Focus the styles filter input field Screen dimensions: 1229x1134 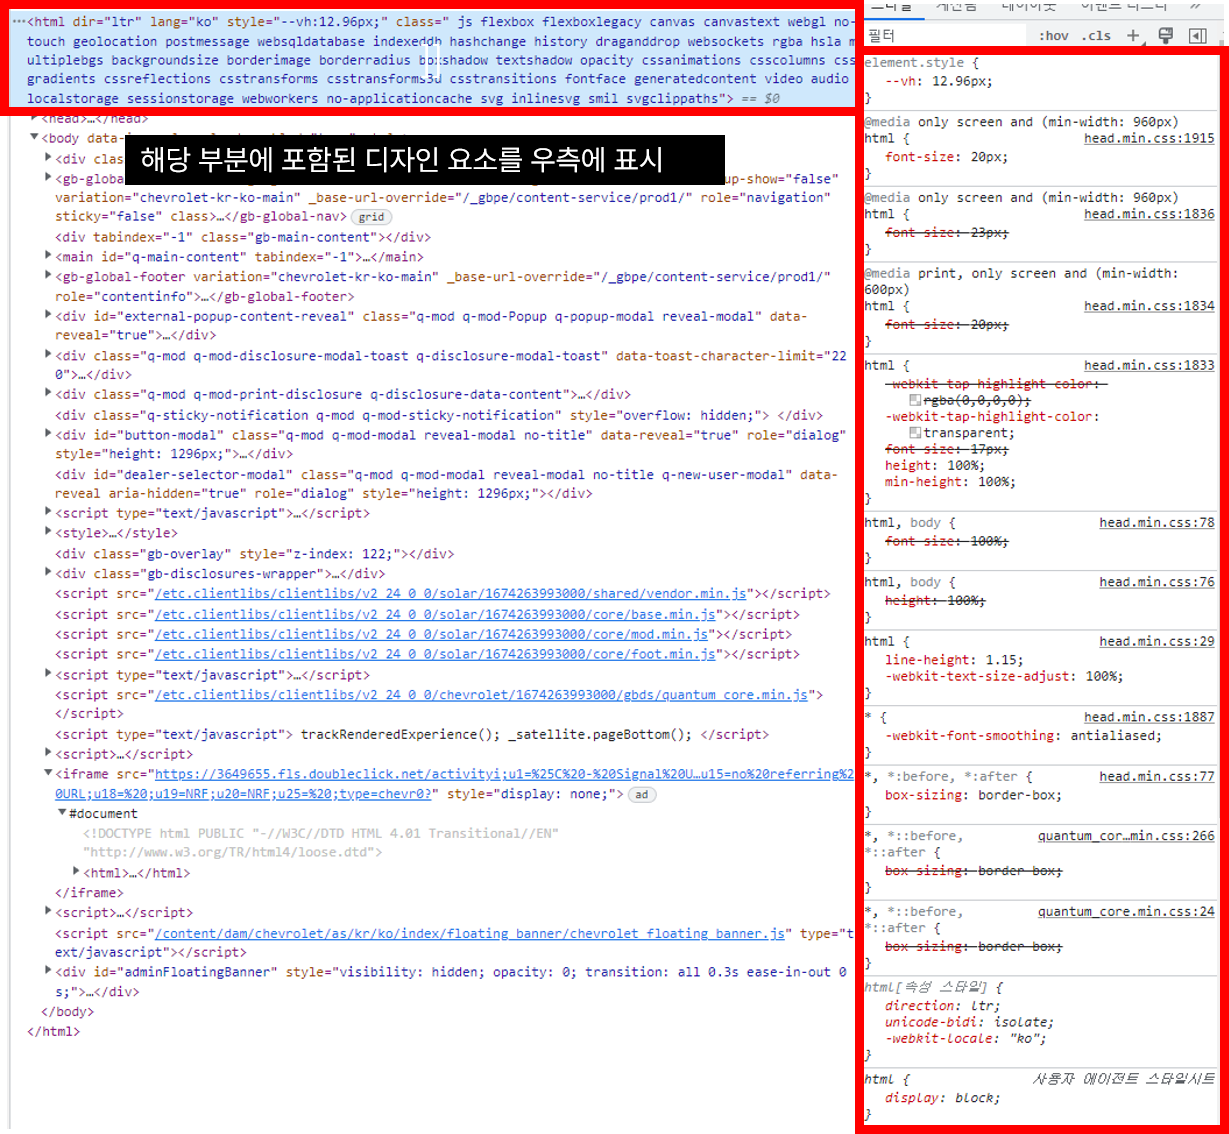[x=945, y=35]
